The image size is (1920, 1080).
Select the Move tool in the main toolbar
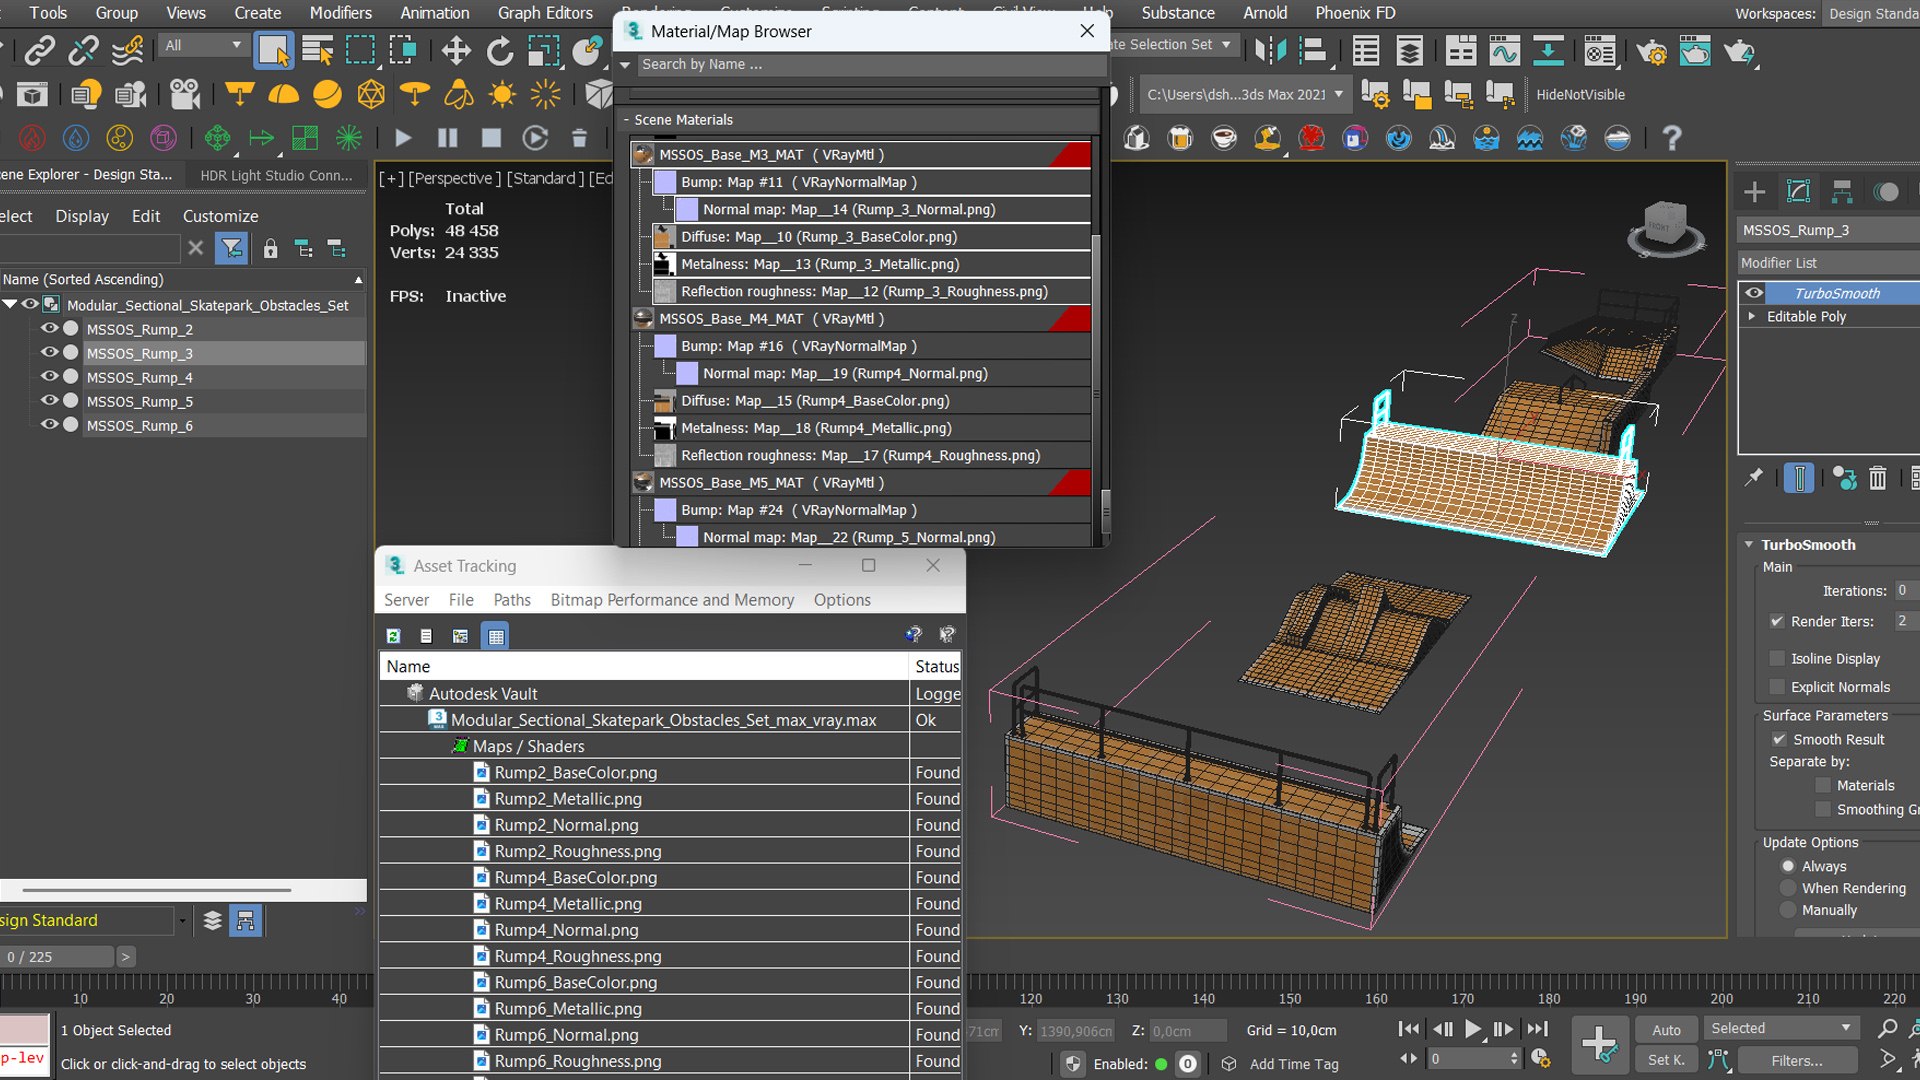456,50
